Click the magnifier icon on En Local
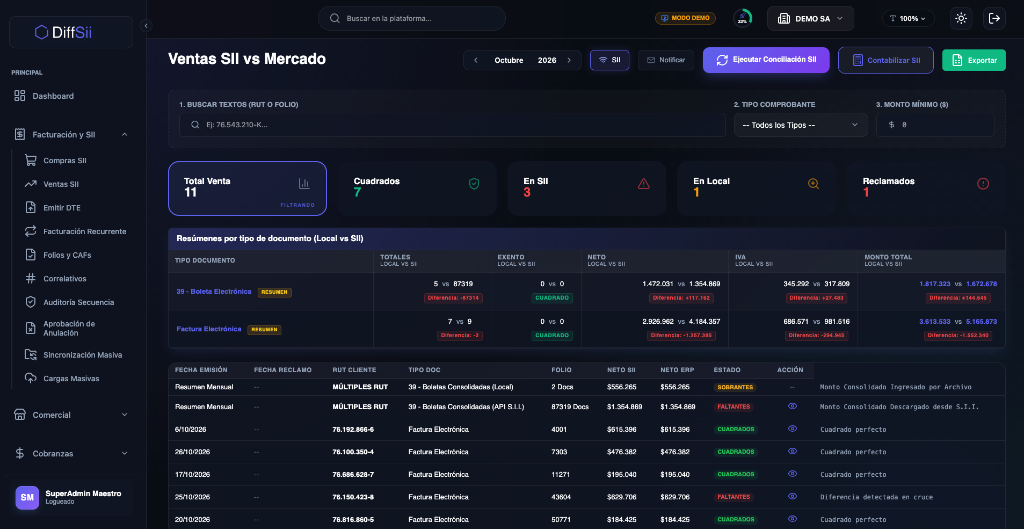This screenshot has height=529, width=1024. pos(813,184)
